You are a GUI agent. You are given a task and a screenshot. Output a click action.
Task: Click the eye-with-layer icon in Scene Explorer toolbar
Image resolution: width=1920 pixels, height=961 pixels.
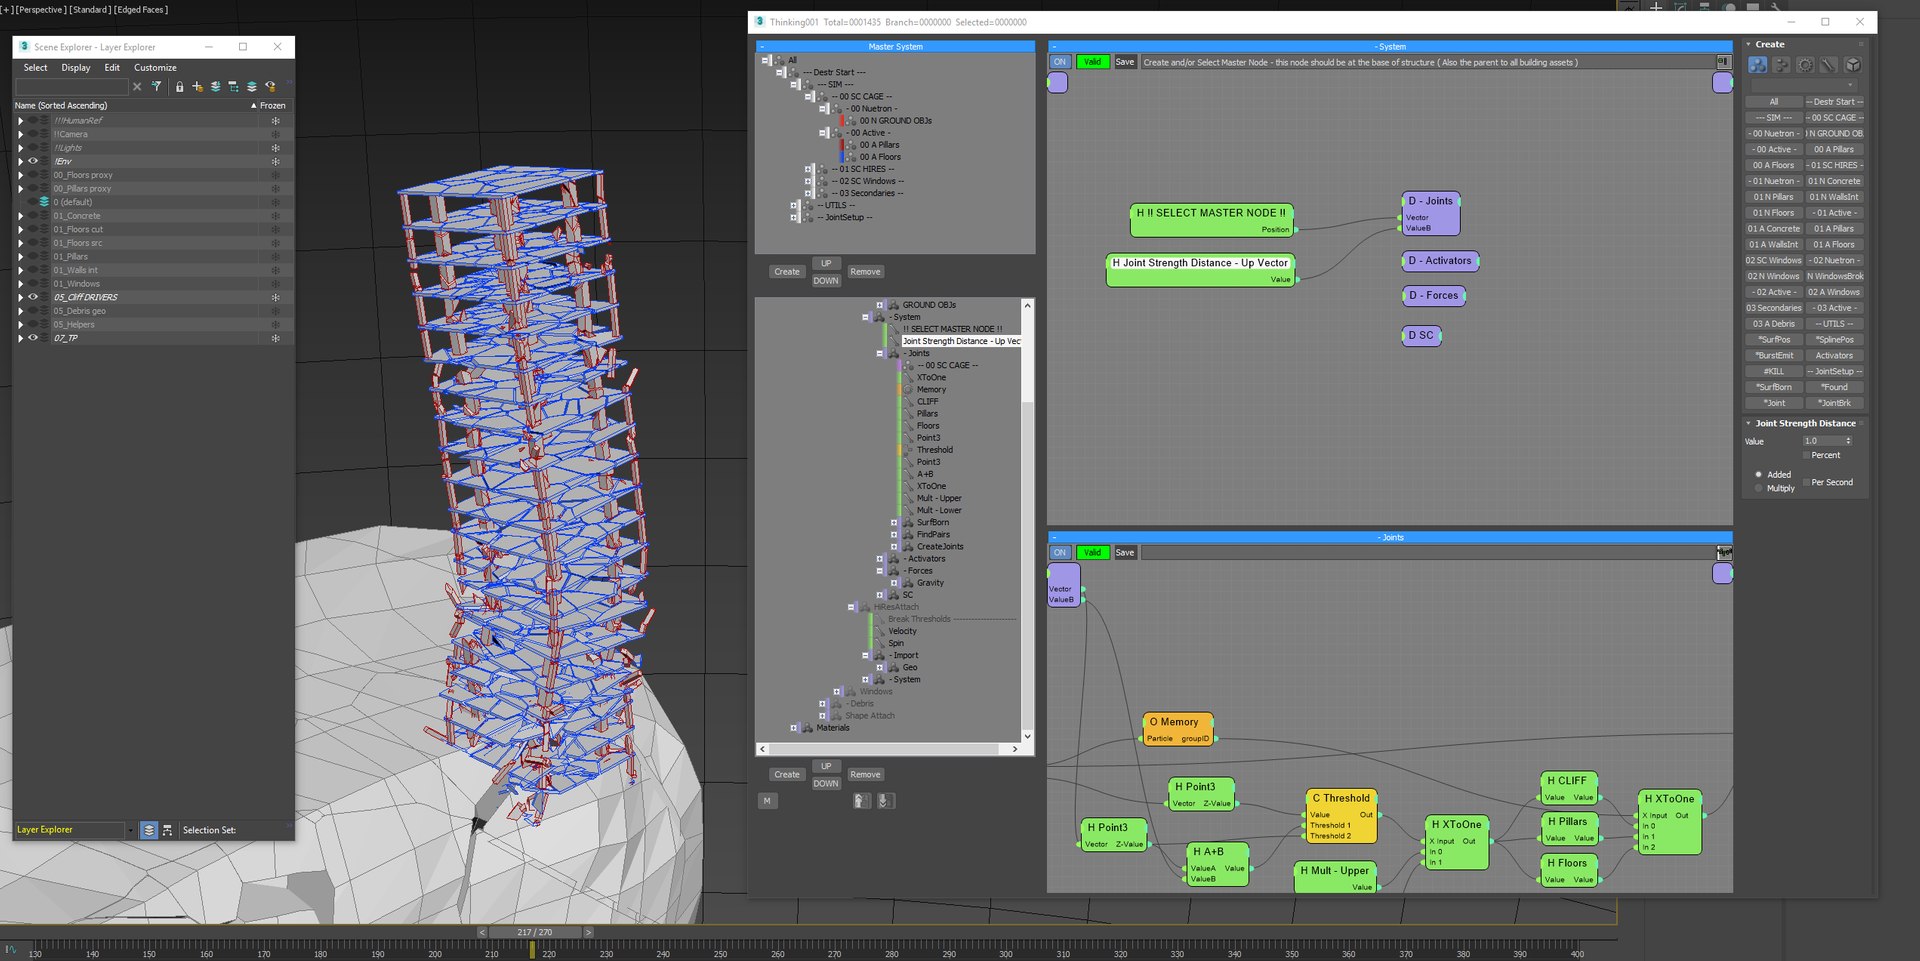pos(270,87)
